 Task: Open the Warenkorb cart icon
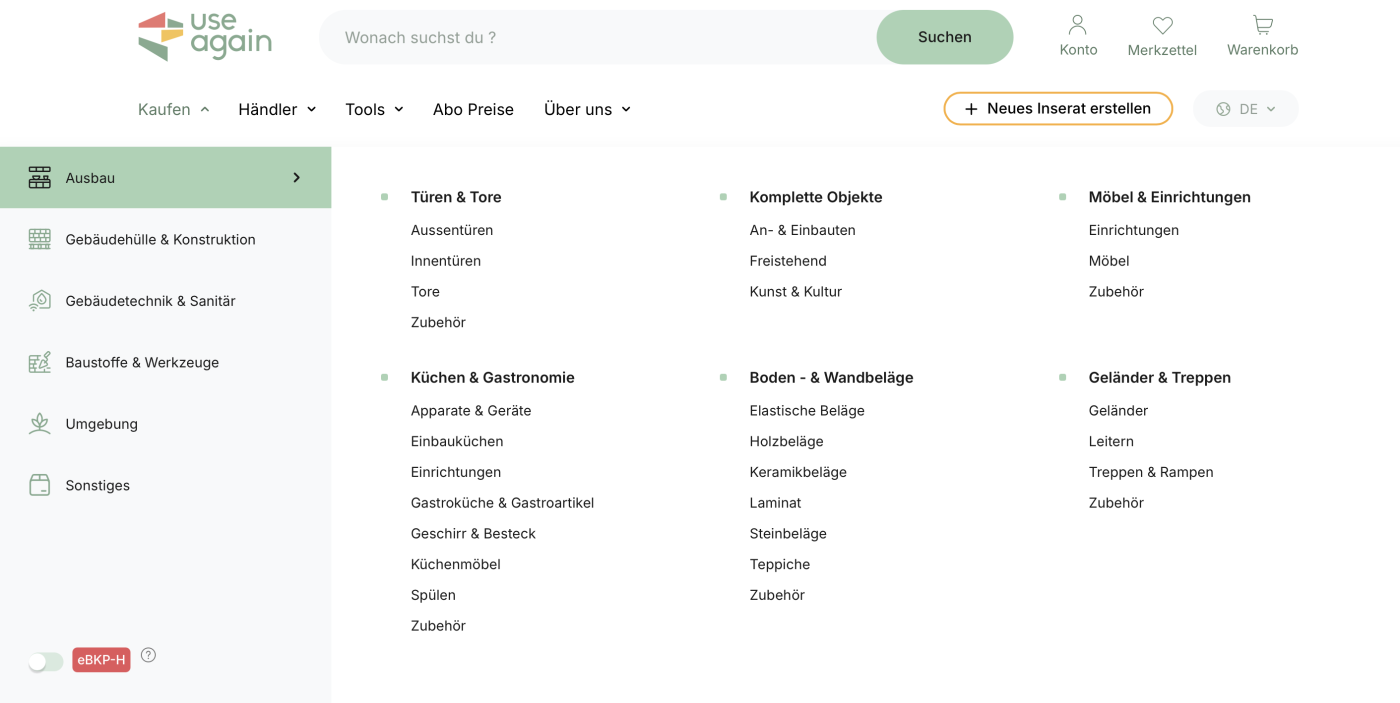1262,25
